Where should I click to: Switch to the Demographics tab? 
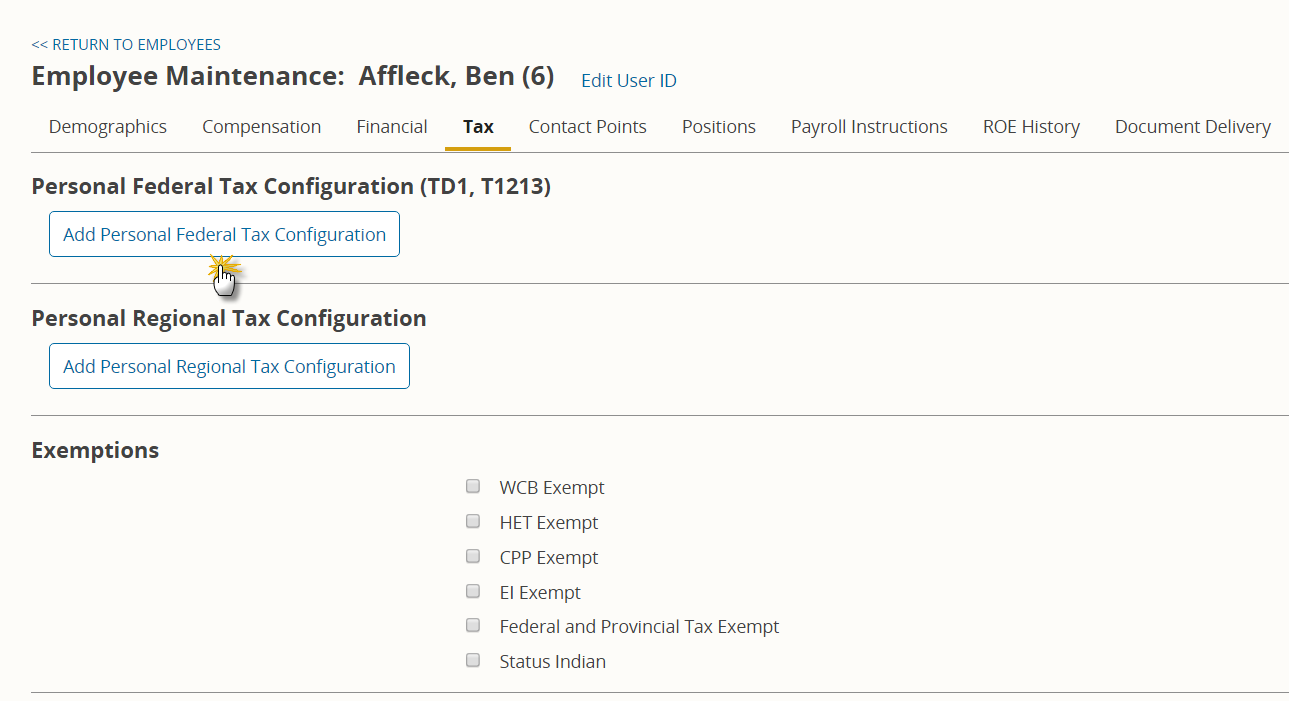(108, 127)
